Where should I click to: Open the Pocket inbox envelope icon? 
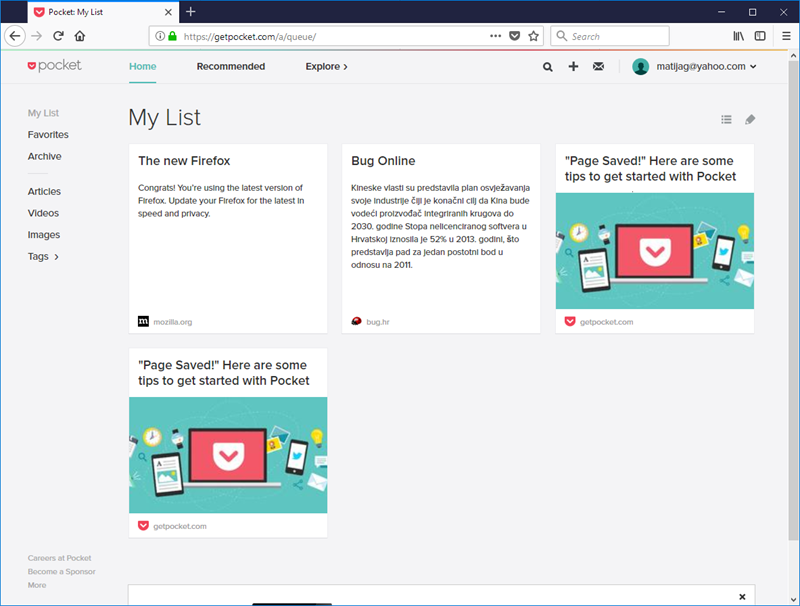[598, 67]
